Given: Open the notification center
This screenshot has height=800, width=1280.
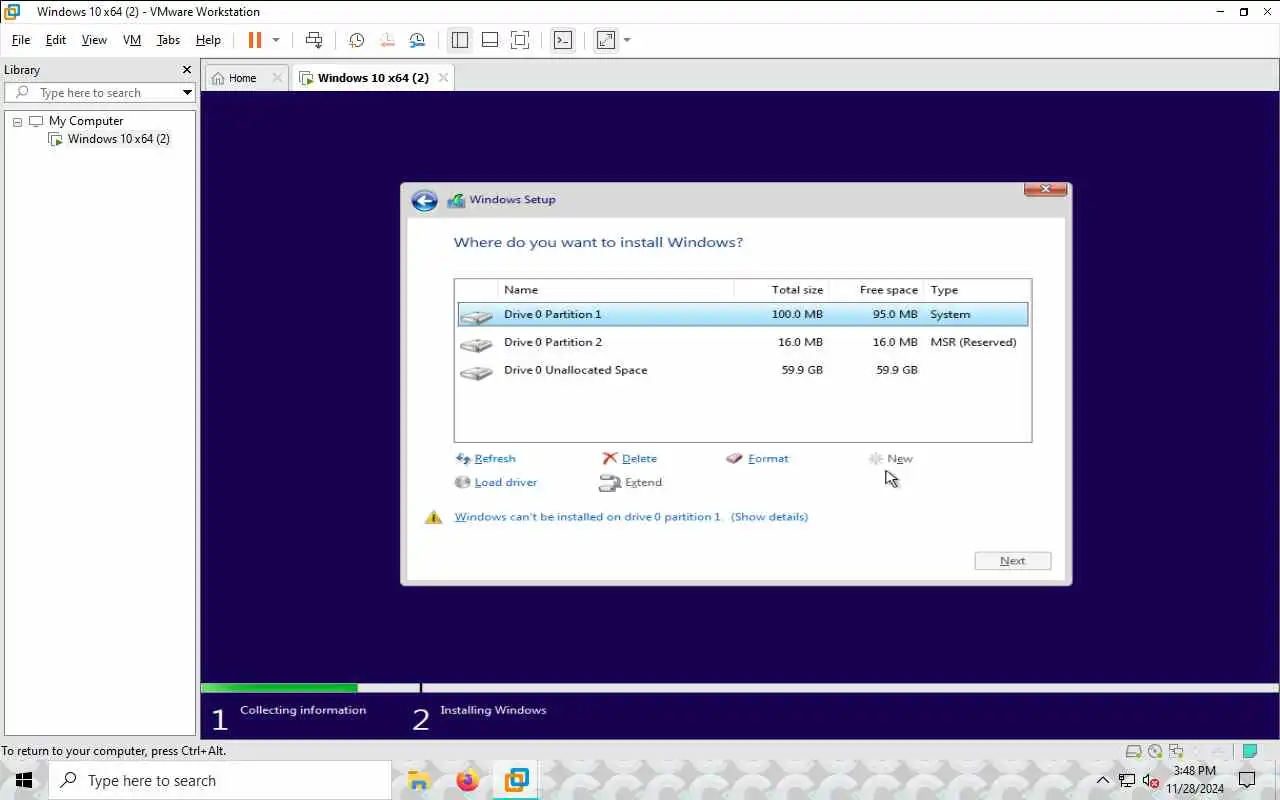Looking at the screenshot, I should (1247, 780).
